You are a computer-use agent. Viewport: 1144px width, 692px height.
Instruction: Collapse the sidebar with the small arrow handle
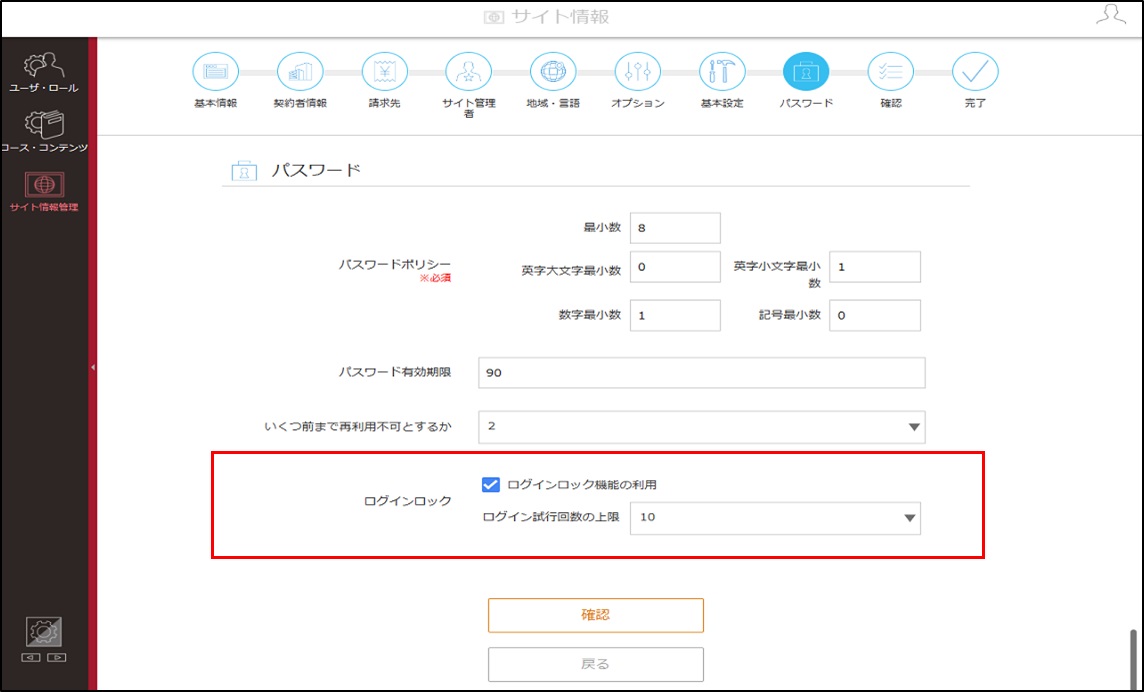93,367
